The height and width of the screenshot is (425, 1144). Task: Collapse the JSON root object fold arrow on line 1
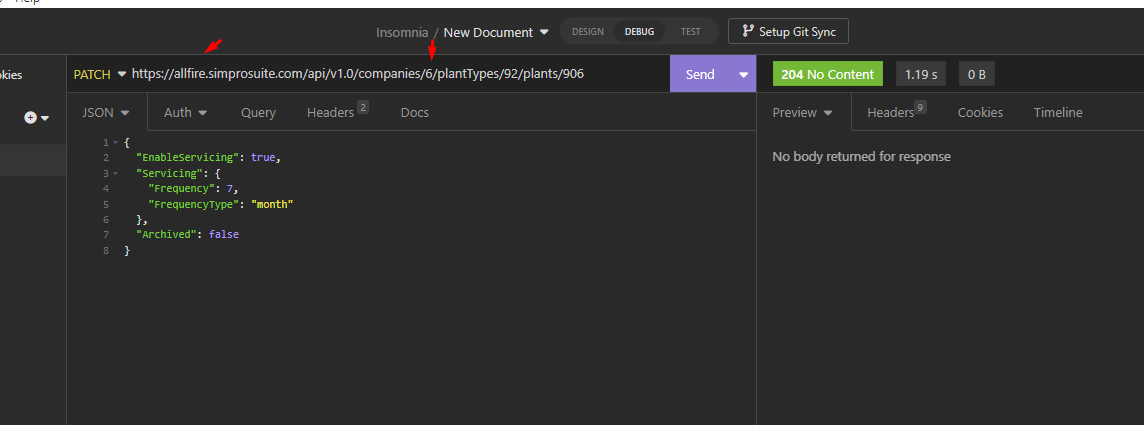click(x=115, y=142)
